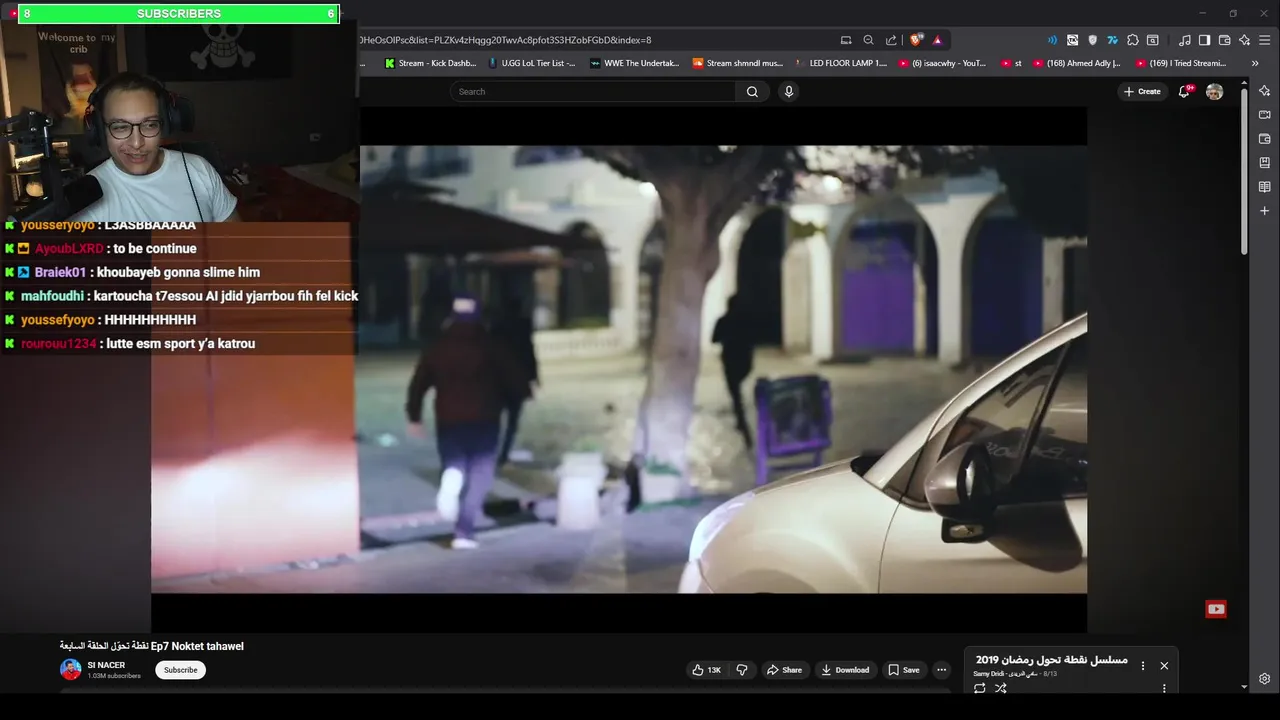Click the SI NACER channel name
Image resolution: width=1280 pixels, height=720 pixels.
click(106, 665)
